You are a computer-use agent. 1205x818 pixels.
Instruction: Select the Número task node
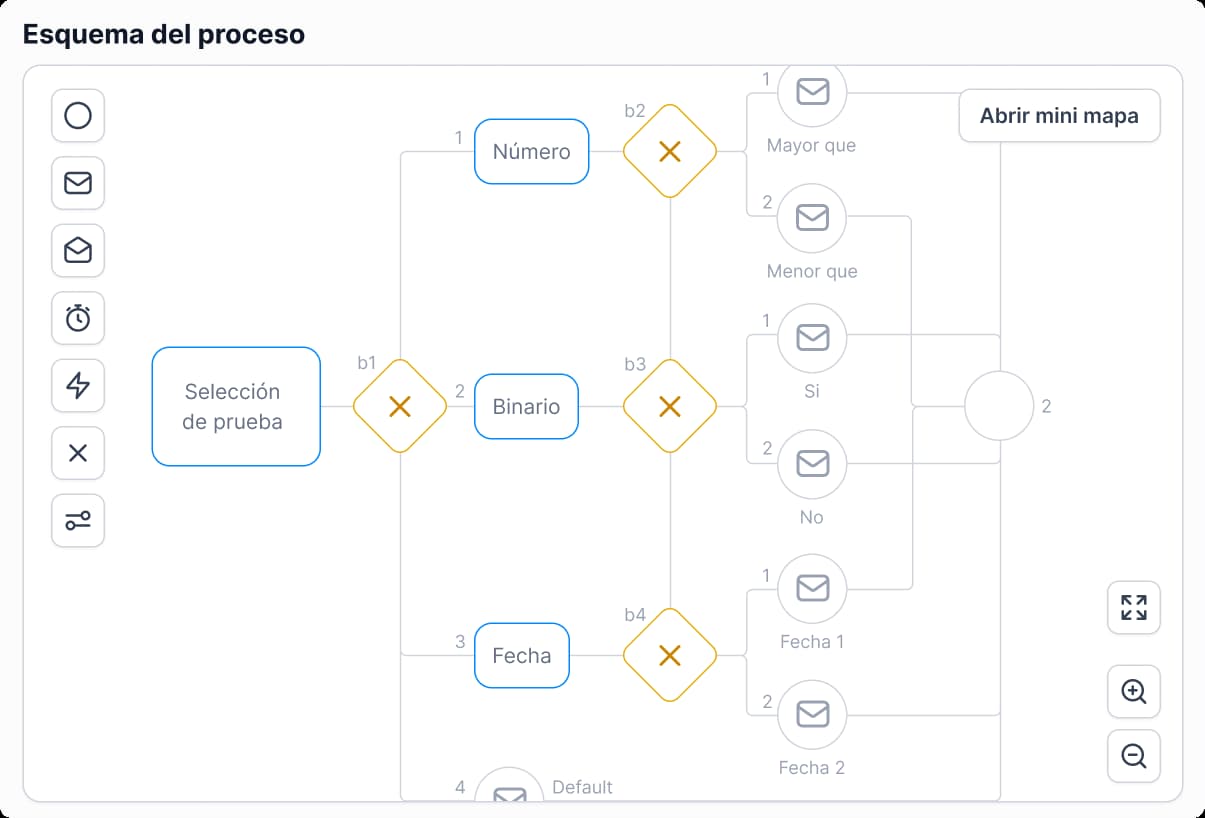pos(531,152)
